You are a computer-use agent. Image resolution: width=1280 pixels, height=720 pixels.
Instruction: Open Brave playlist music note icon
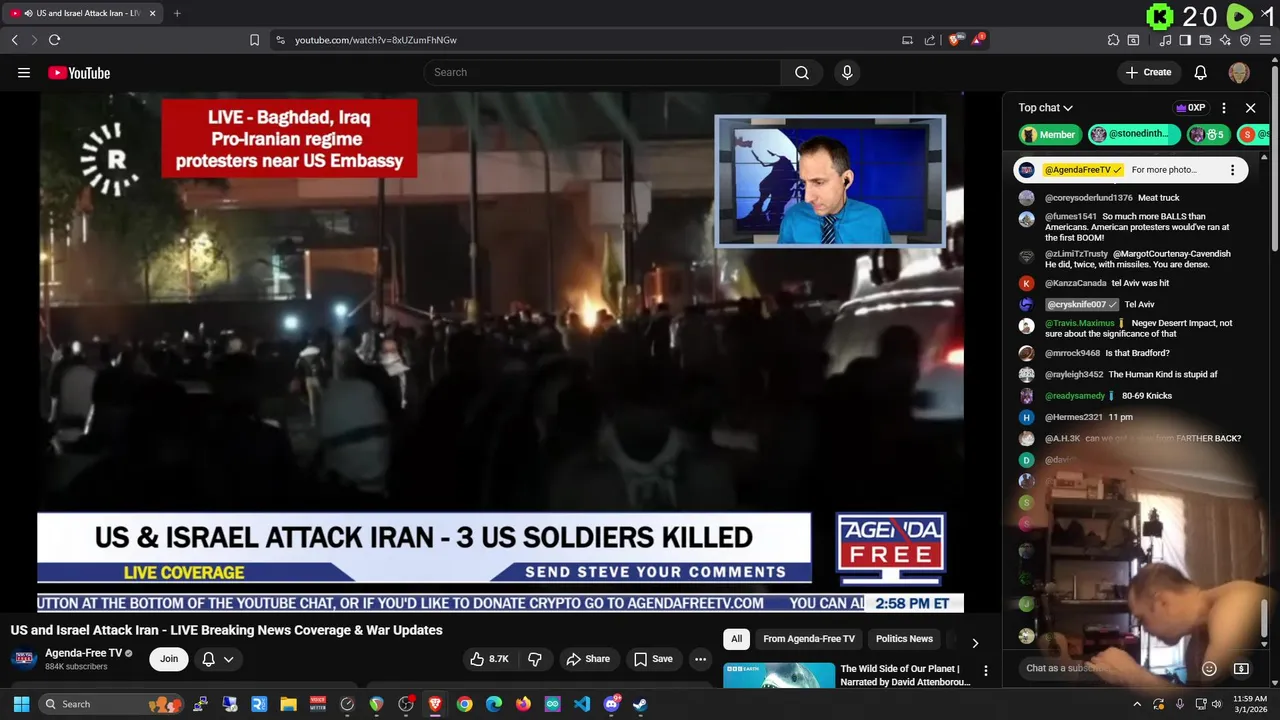coord(1165,40)
